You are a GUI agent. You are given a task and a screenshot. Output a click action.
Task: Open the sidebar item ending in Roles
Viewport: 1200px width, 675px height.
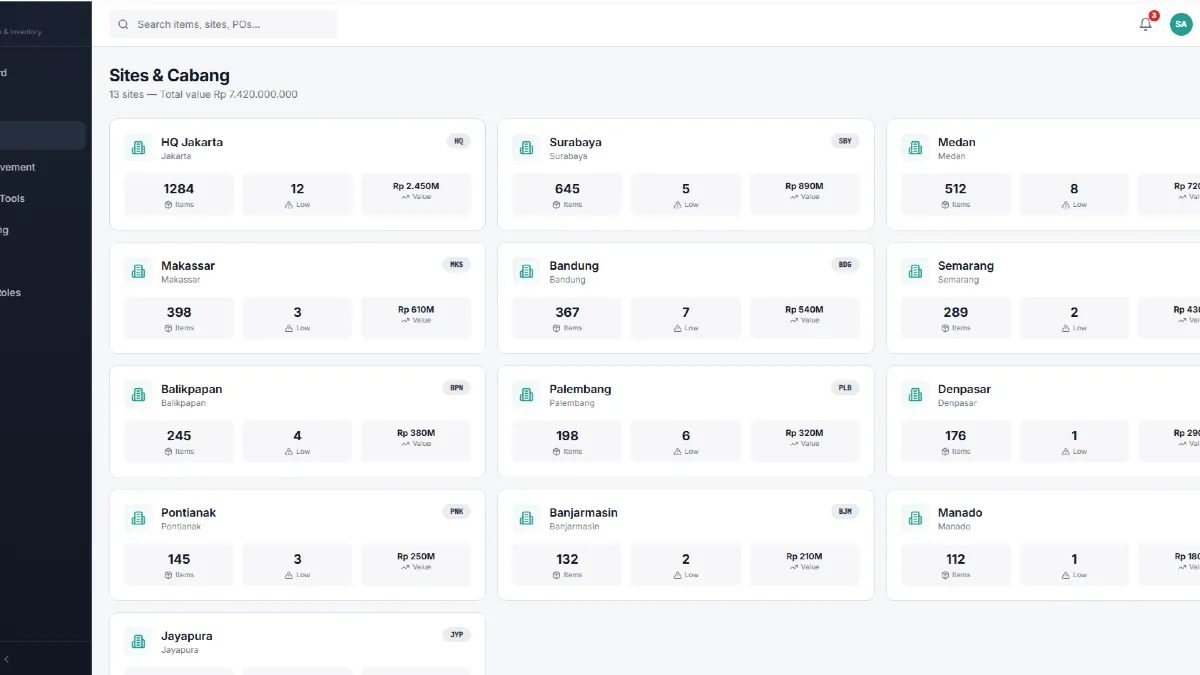(42, 293)
